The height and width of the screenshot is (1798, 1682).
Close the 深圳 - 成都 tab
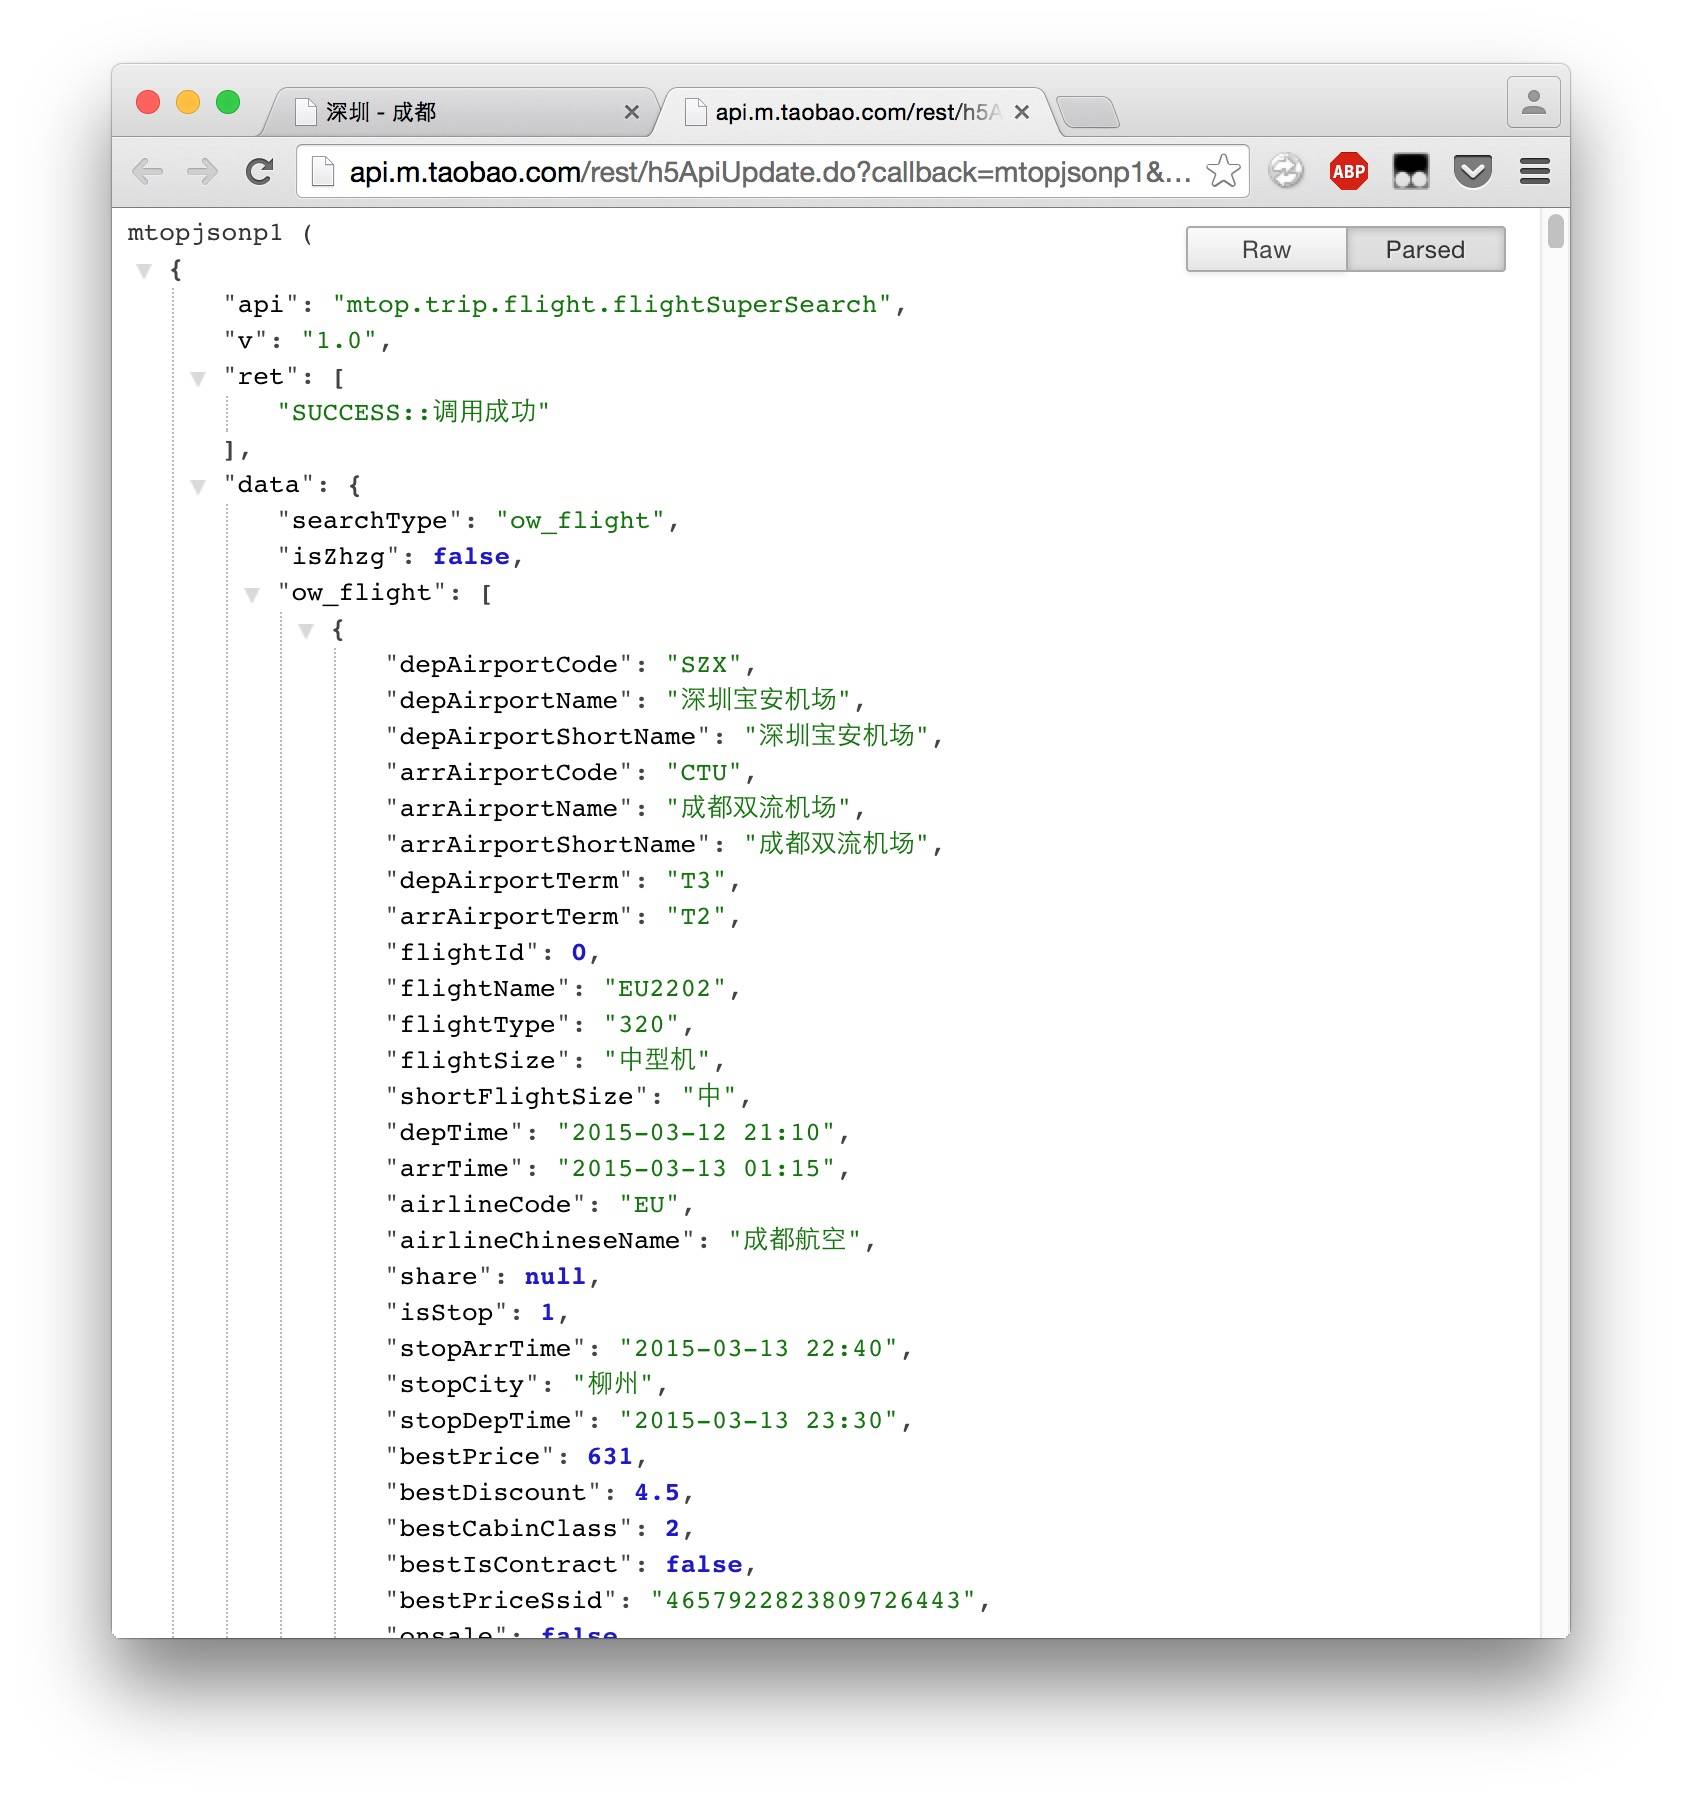point(631,112)
